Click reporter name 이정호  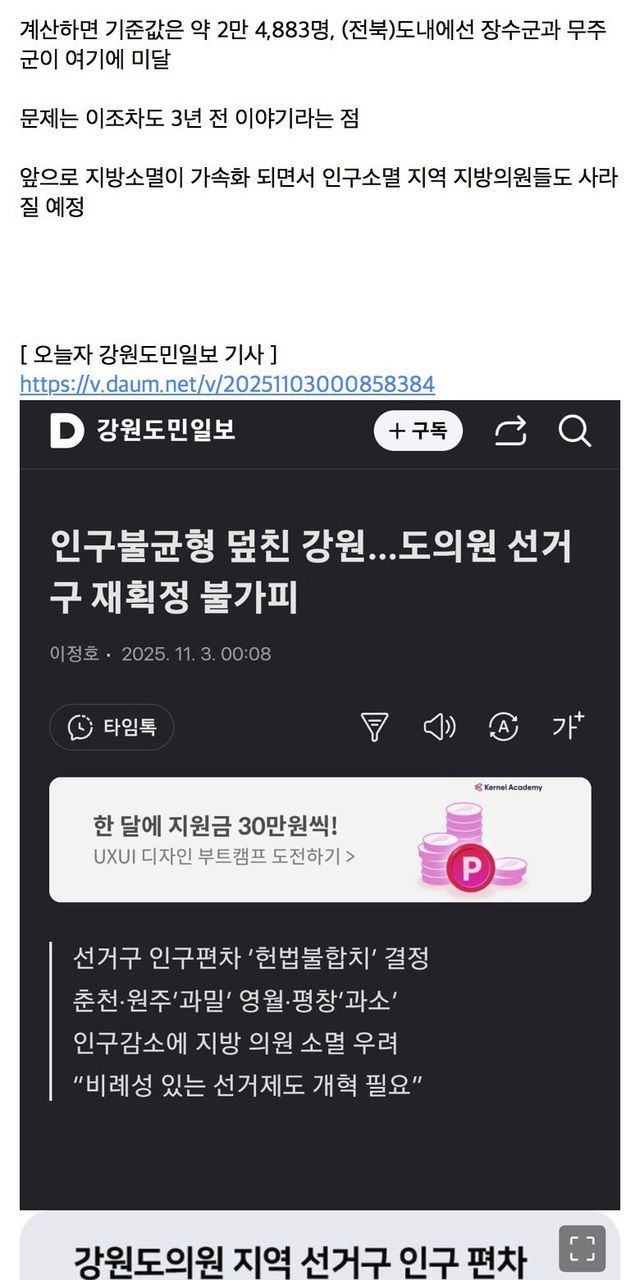(x=74, y=654)
